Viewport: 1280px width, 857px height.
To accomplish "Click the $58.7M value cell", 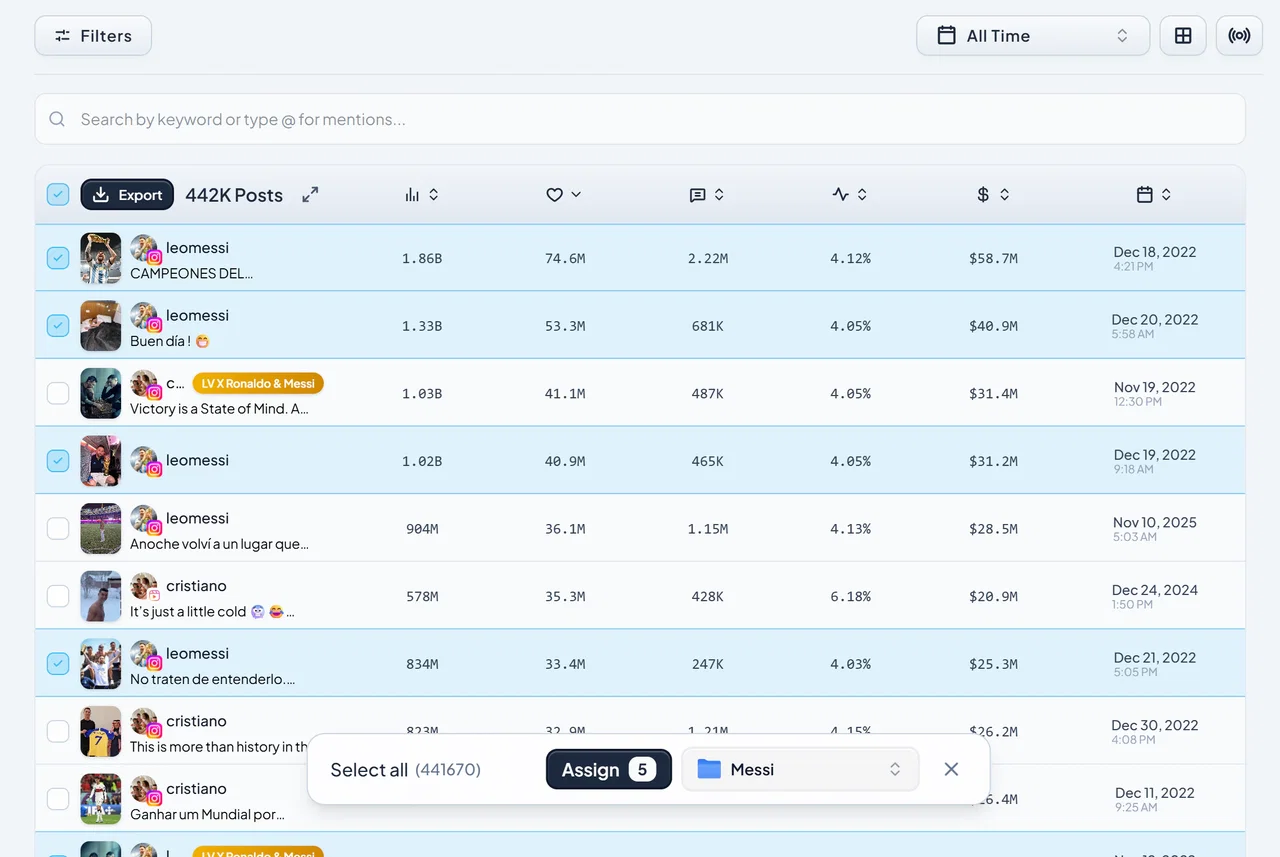I will pos(993,258).
